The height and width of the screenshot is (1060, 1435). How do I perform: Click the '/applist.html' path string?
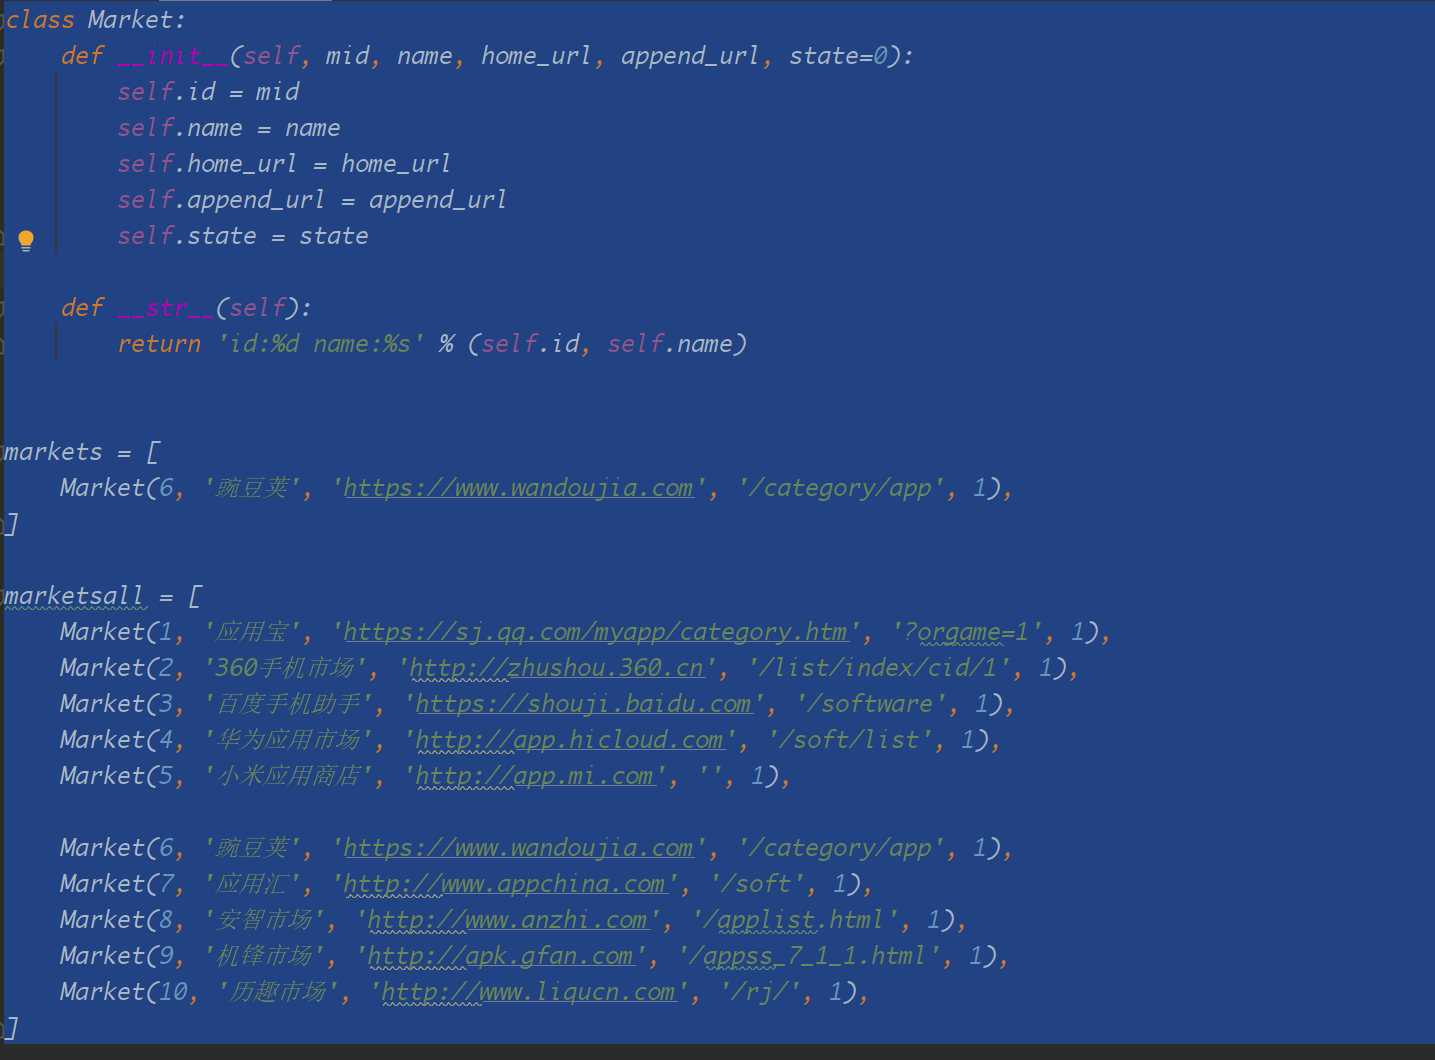pyautogui.click(x=795, y=920)
